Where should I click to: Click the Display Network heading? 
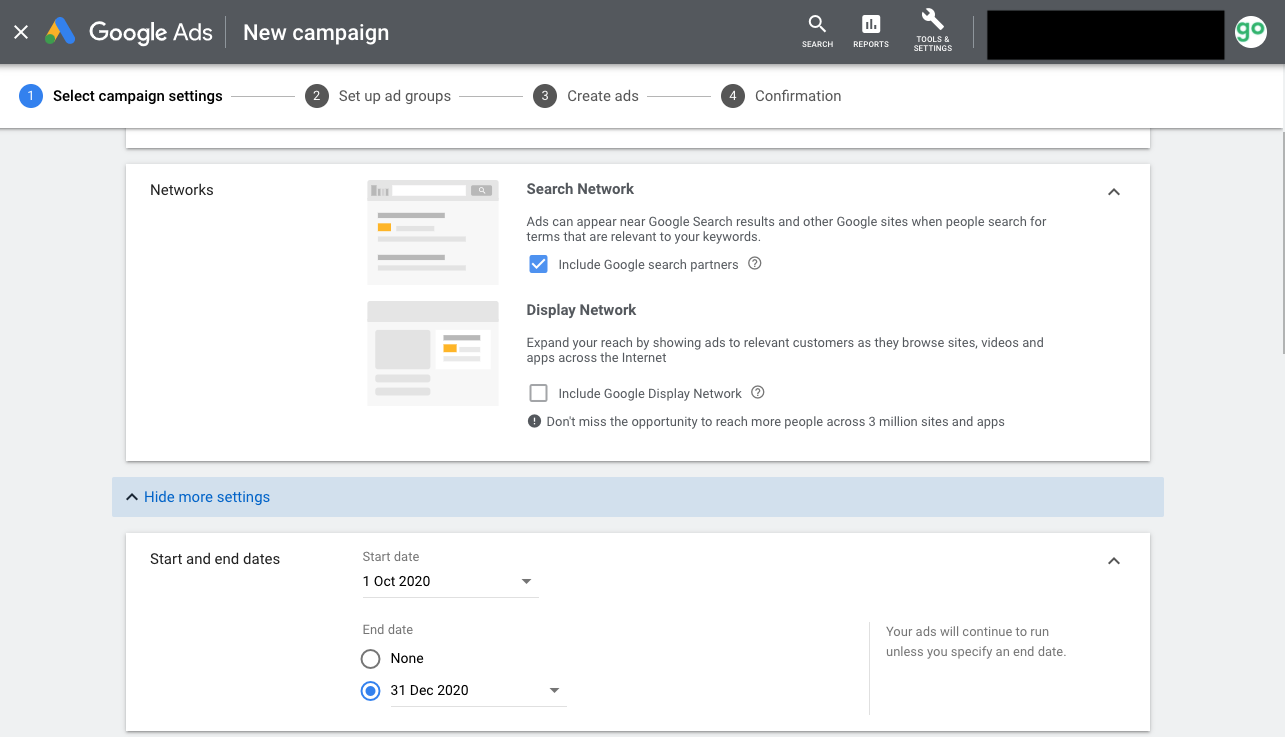pyautogui.click(x=582, y=310)
